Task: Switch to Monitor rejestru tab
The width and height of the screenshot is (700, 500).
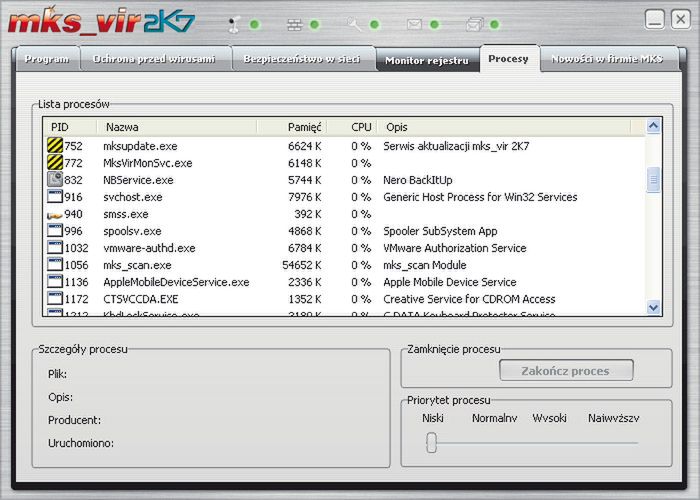Action: pyautogui.click(x=427, y=60)
